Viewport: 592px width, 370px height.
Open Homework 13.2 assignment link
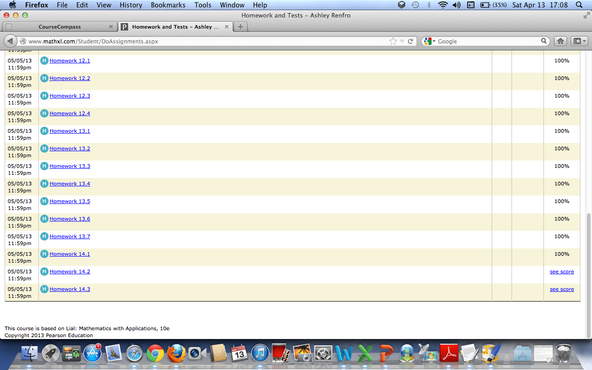click(70, 148)
